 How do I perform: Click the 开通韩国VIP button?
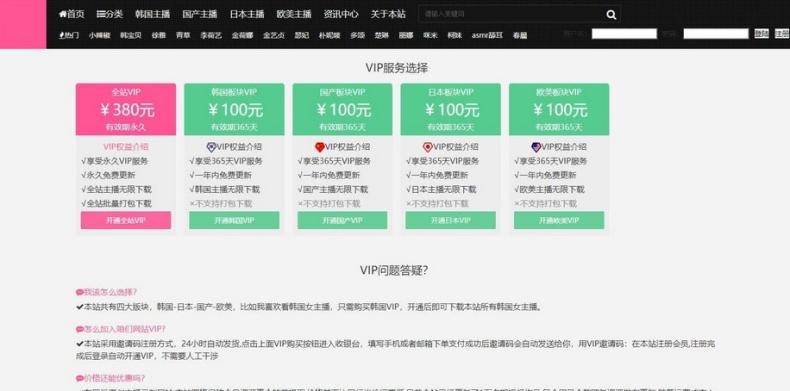click(x=234, y=220)
